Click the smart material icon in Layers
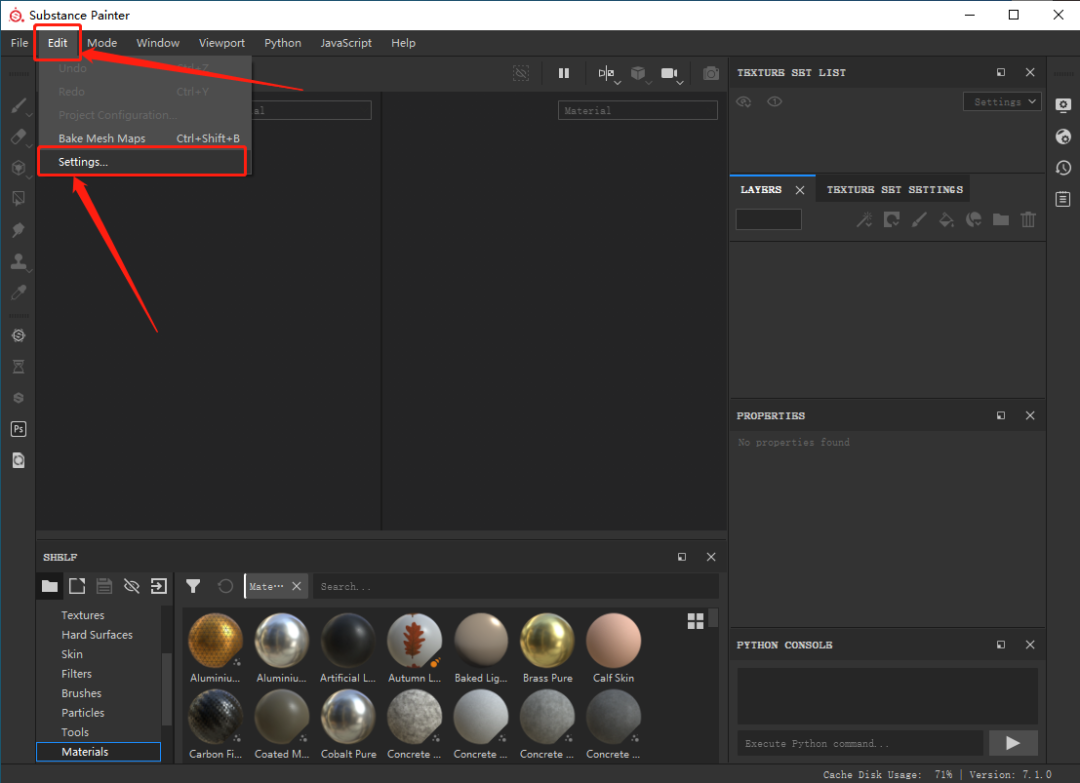This screenshot has width=1080, height=783. 973,220
